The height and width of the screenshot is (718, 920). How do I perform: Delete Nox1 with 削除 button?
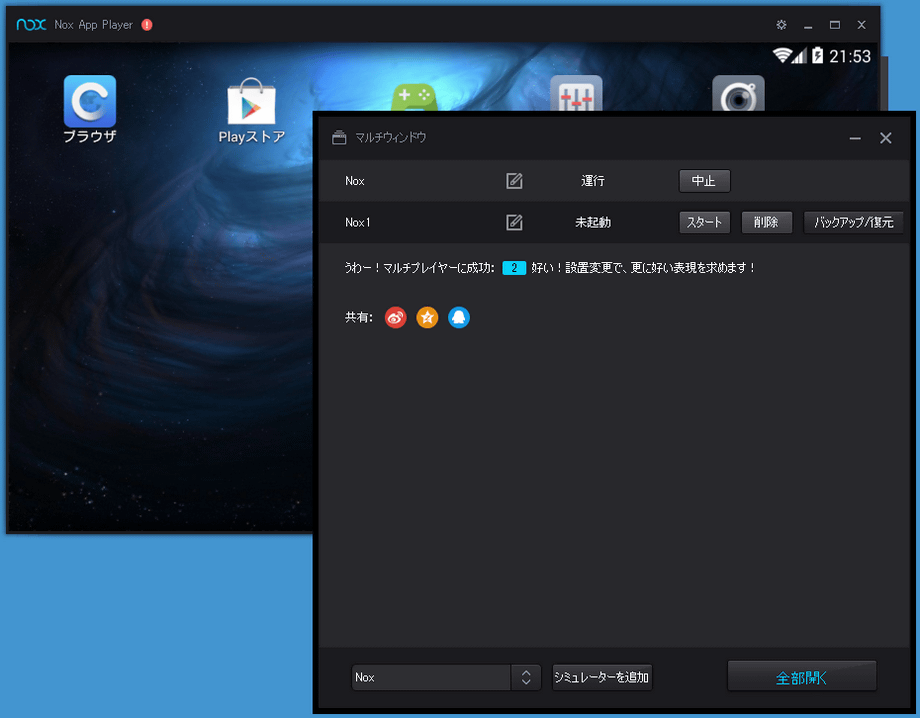(x=766, y=222)
